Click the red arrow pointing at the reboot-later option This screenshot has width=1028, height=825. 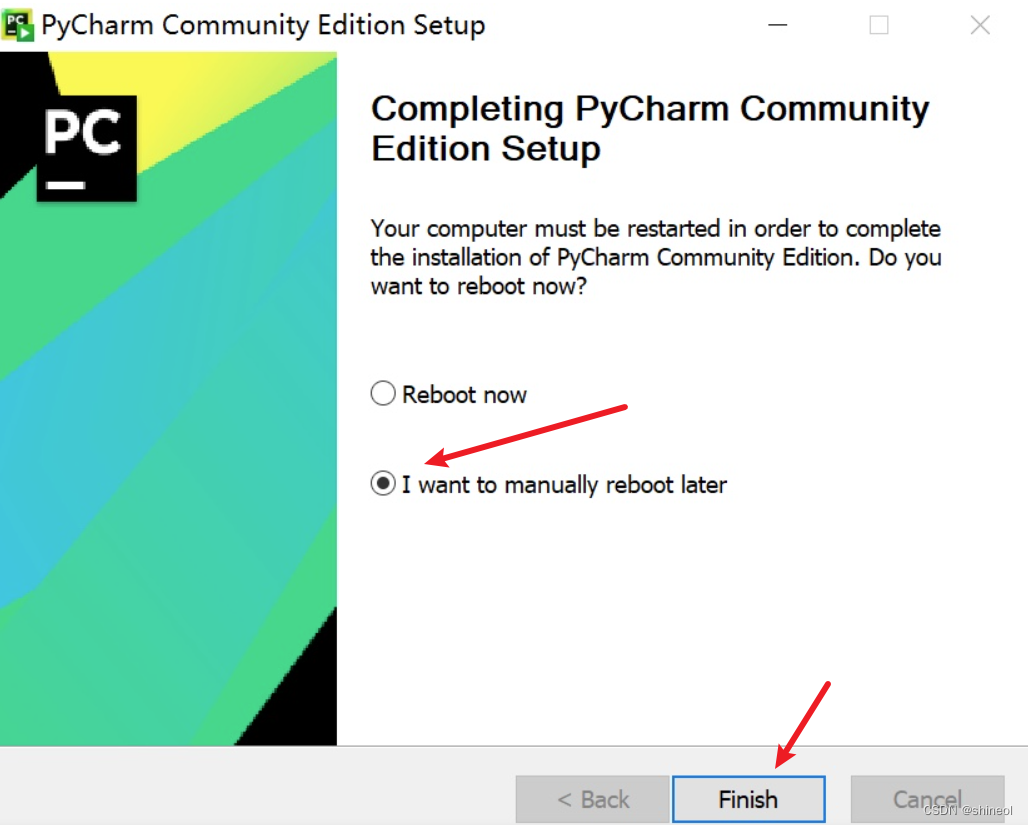click(526, 435)
